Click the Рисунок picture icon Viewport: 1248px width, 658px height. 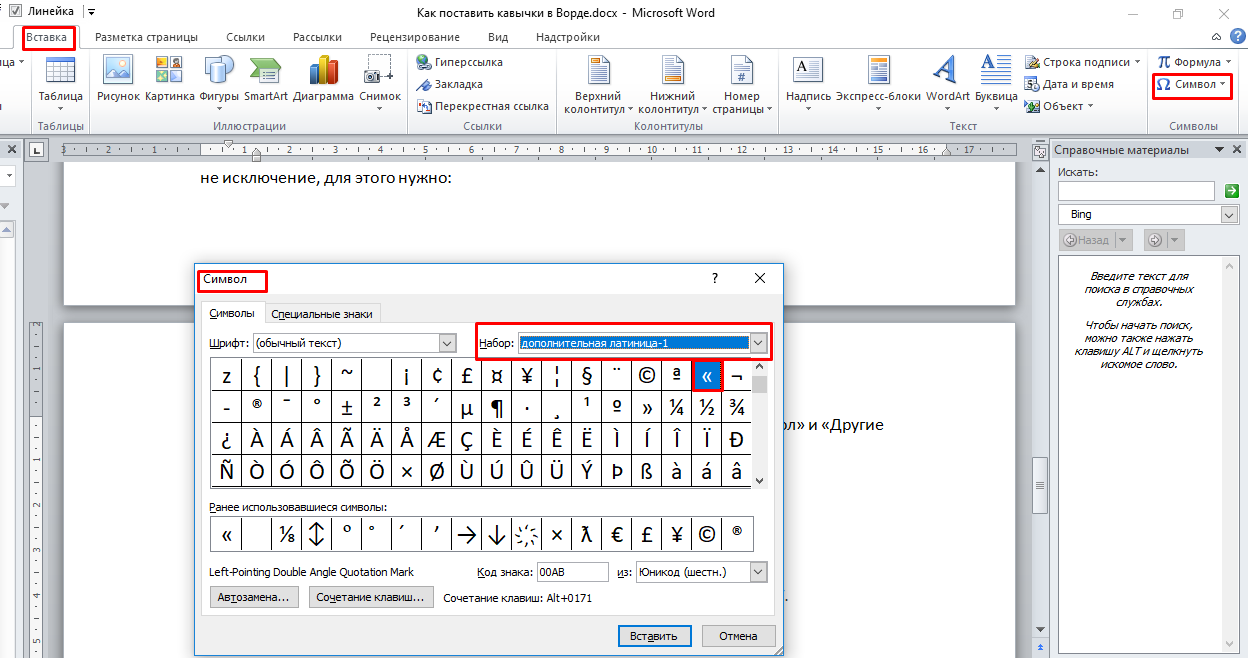118,79
